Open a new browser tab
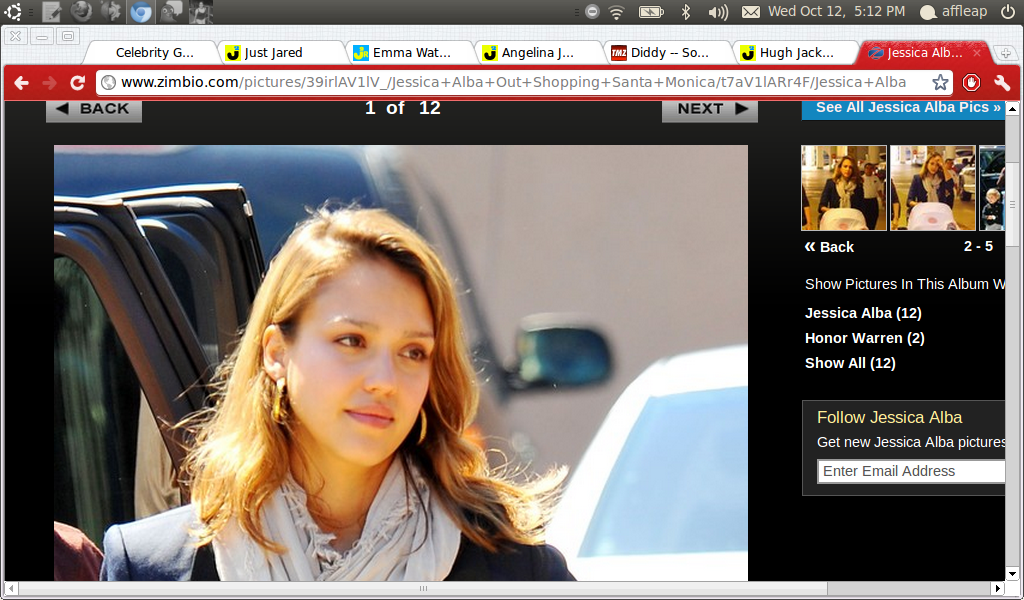This screenshot has width=1024, height=600. click(1006, 54)
